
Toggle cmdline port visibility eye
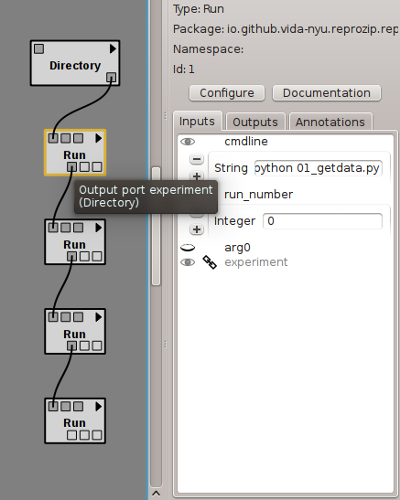point(188,142)
